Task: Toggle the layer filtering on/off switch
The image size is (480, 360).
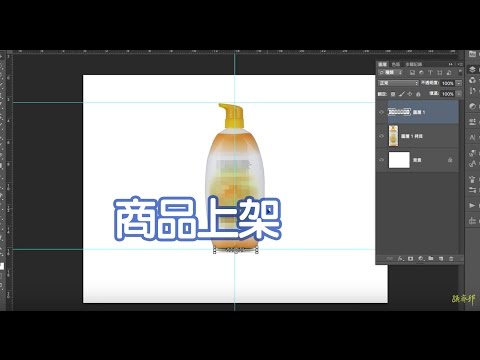Action: pos(460,72)
